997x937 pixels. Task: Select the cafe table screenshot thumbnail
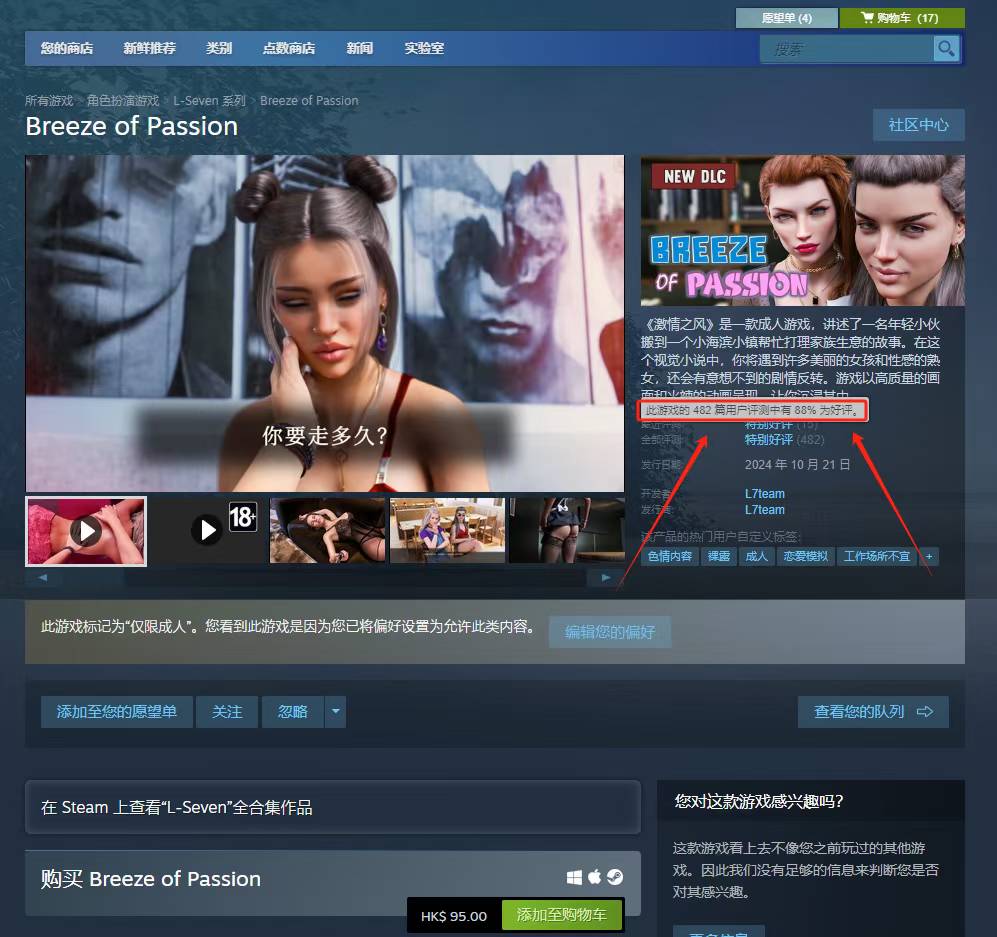pos(448,531)
